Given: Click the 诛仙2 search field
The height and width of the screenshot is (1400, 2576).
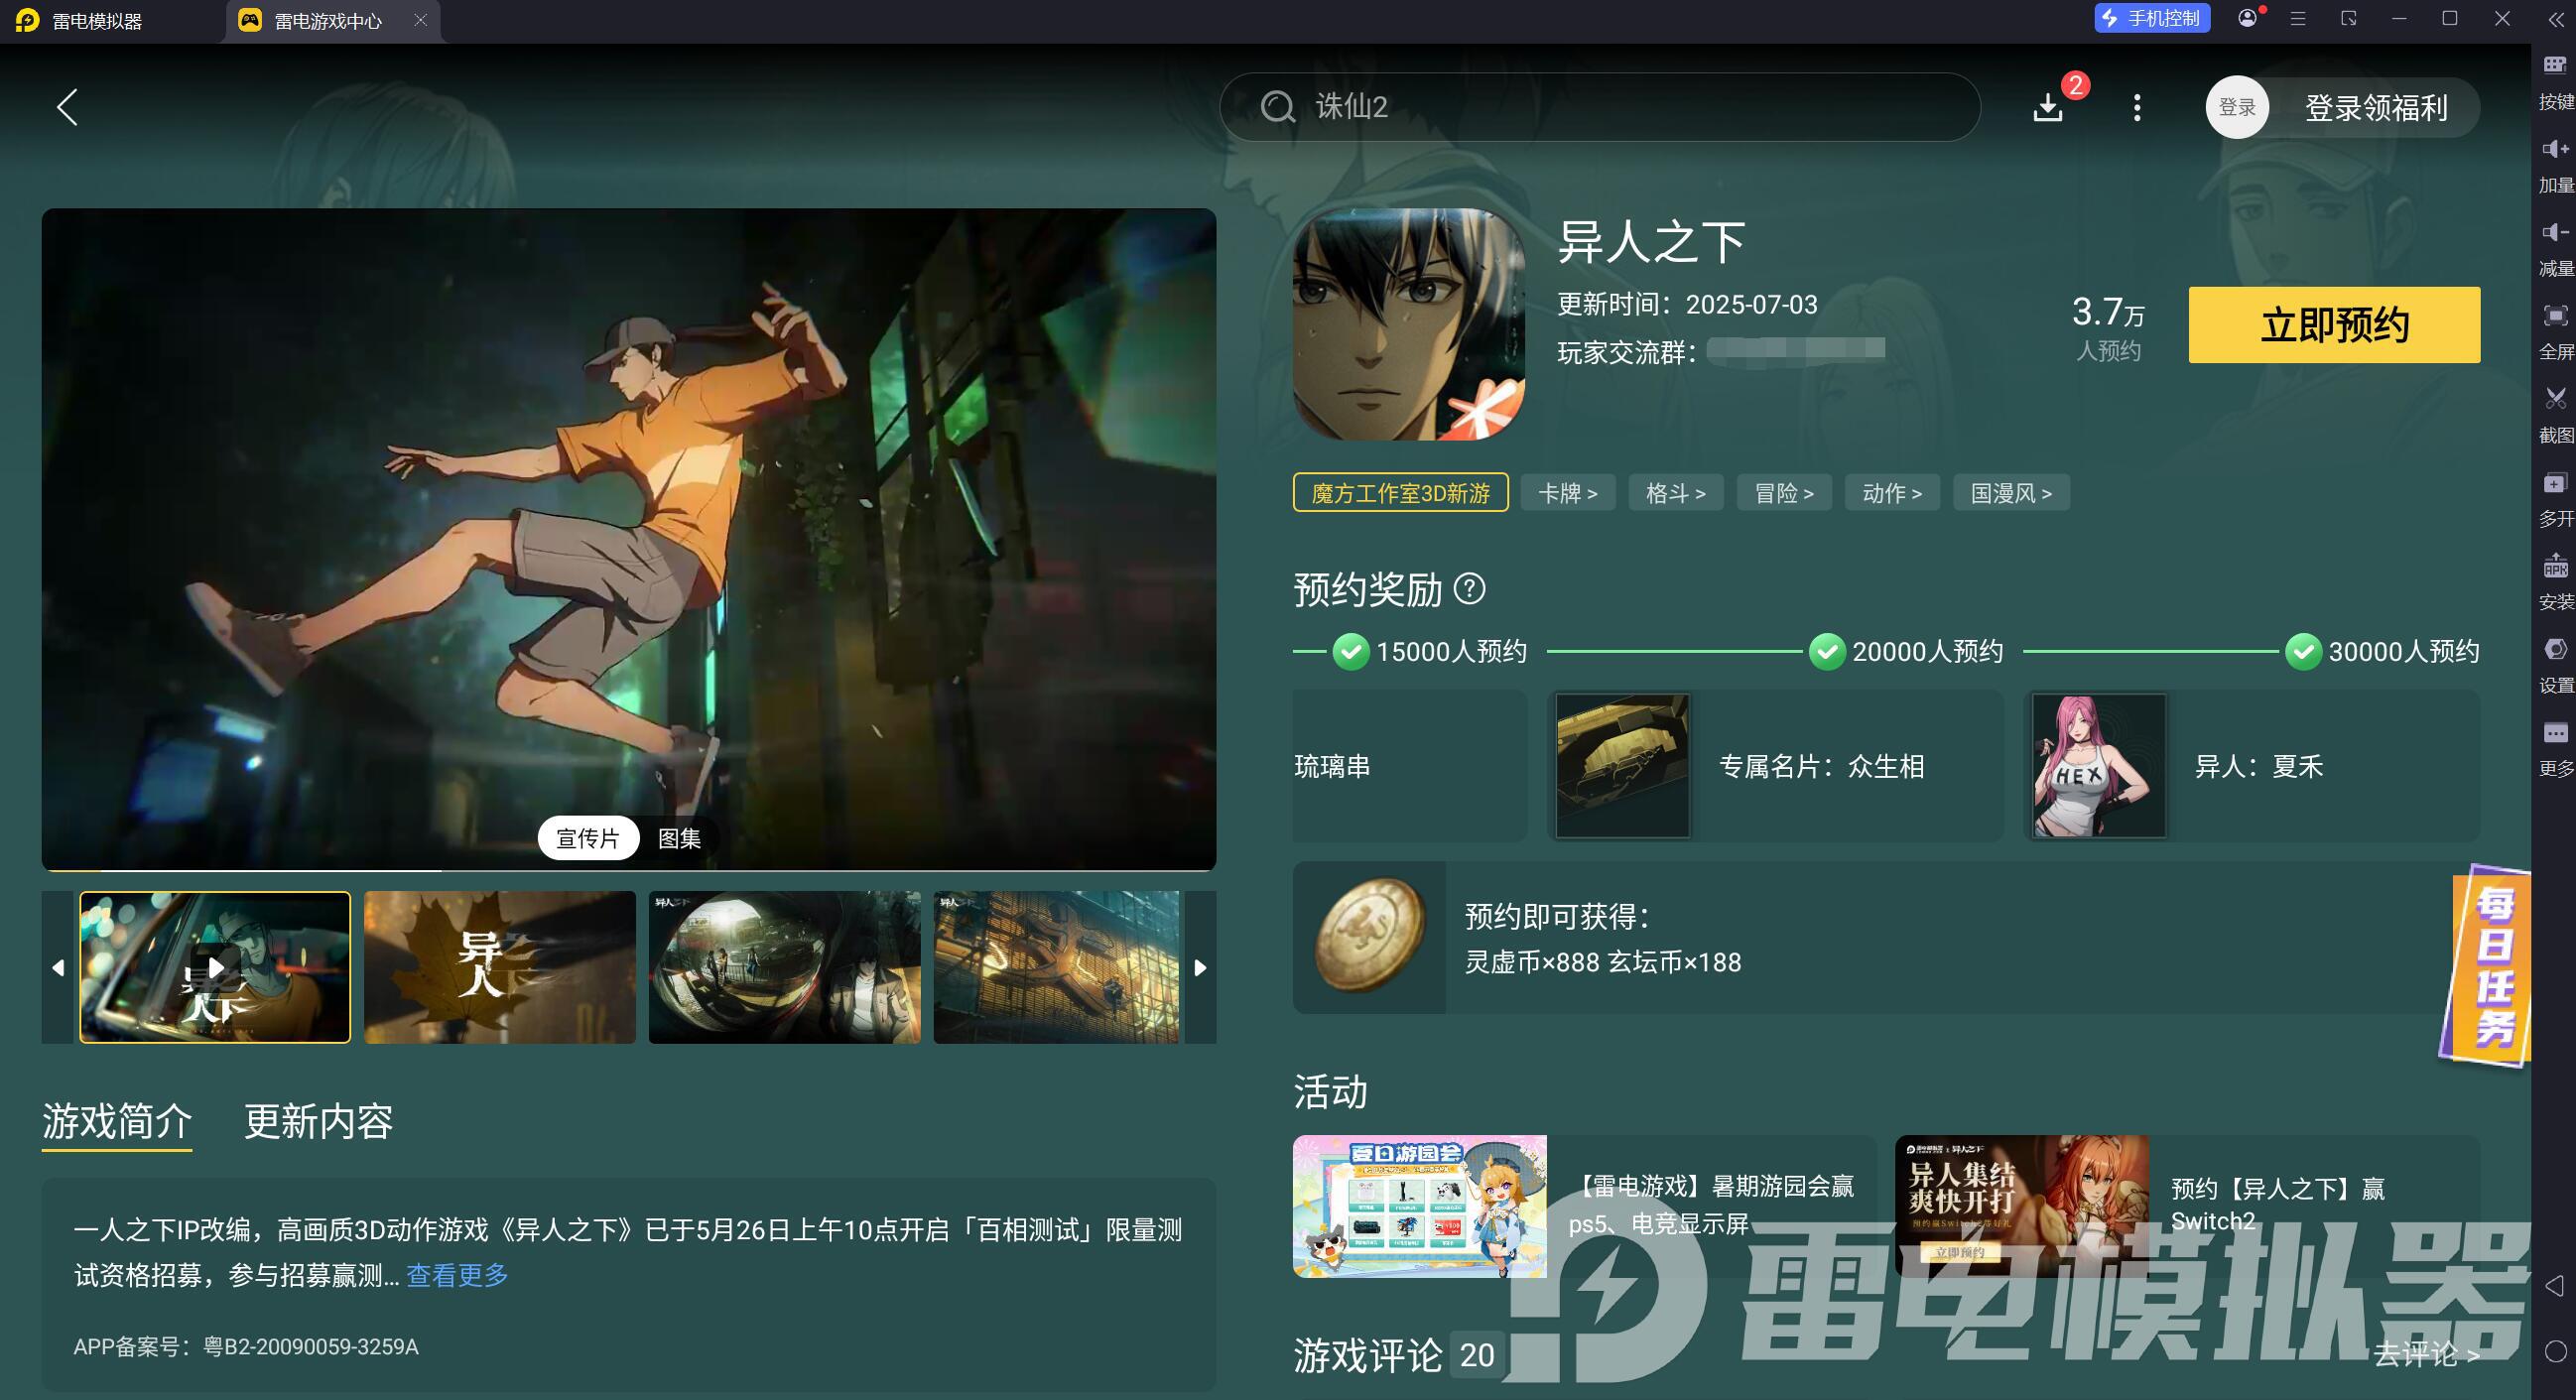Looking at the screenshot, I should click(1600, 107).
